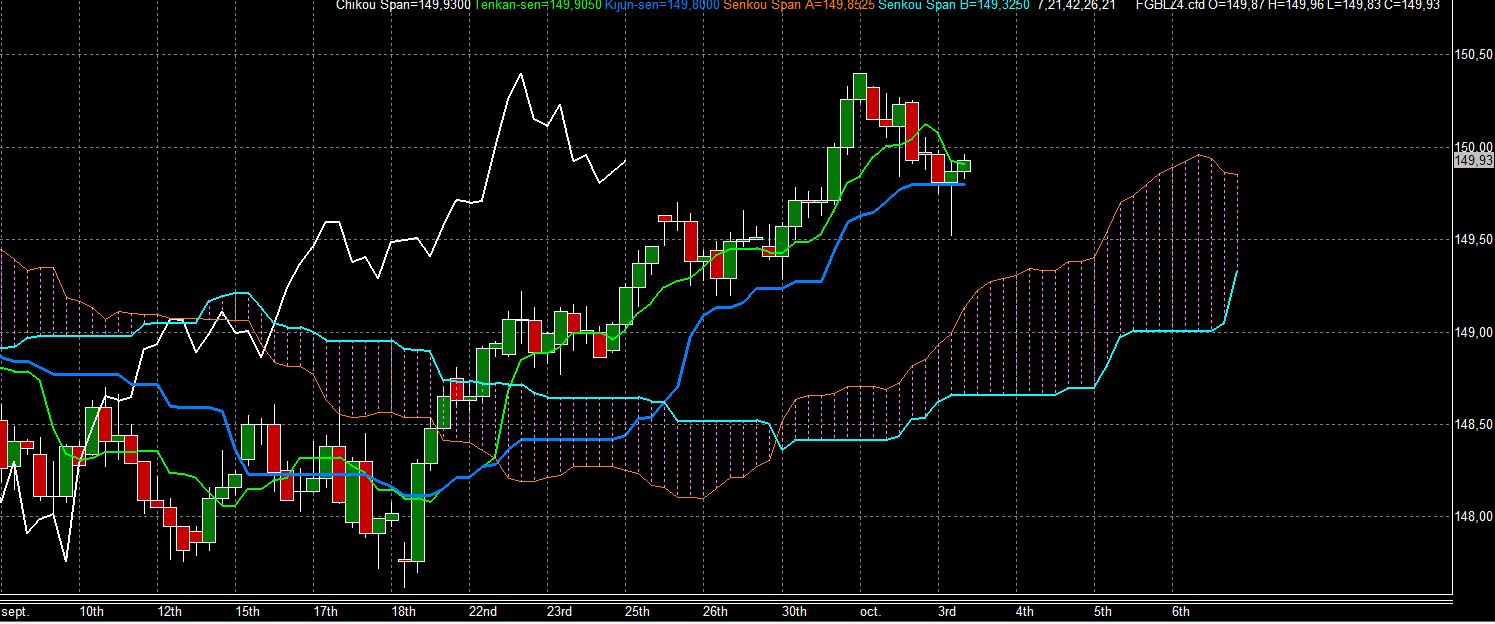
Task: Click the 17th date axis label
Action: point(325,611)
